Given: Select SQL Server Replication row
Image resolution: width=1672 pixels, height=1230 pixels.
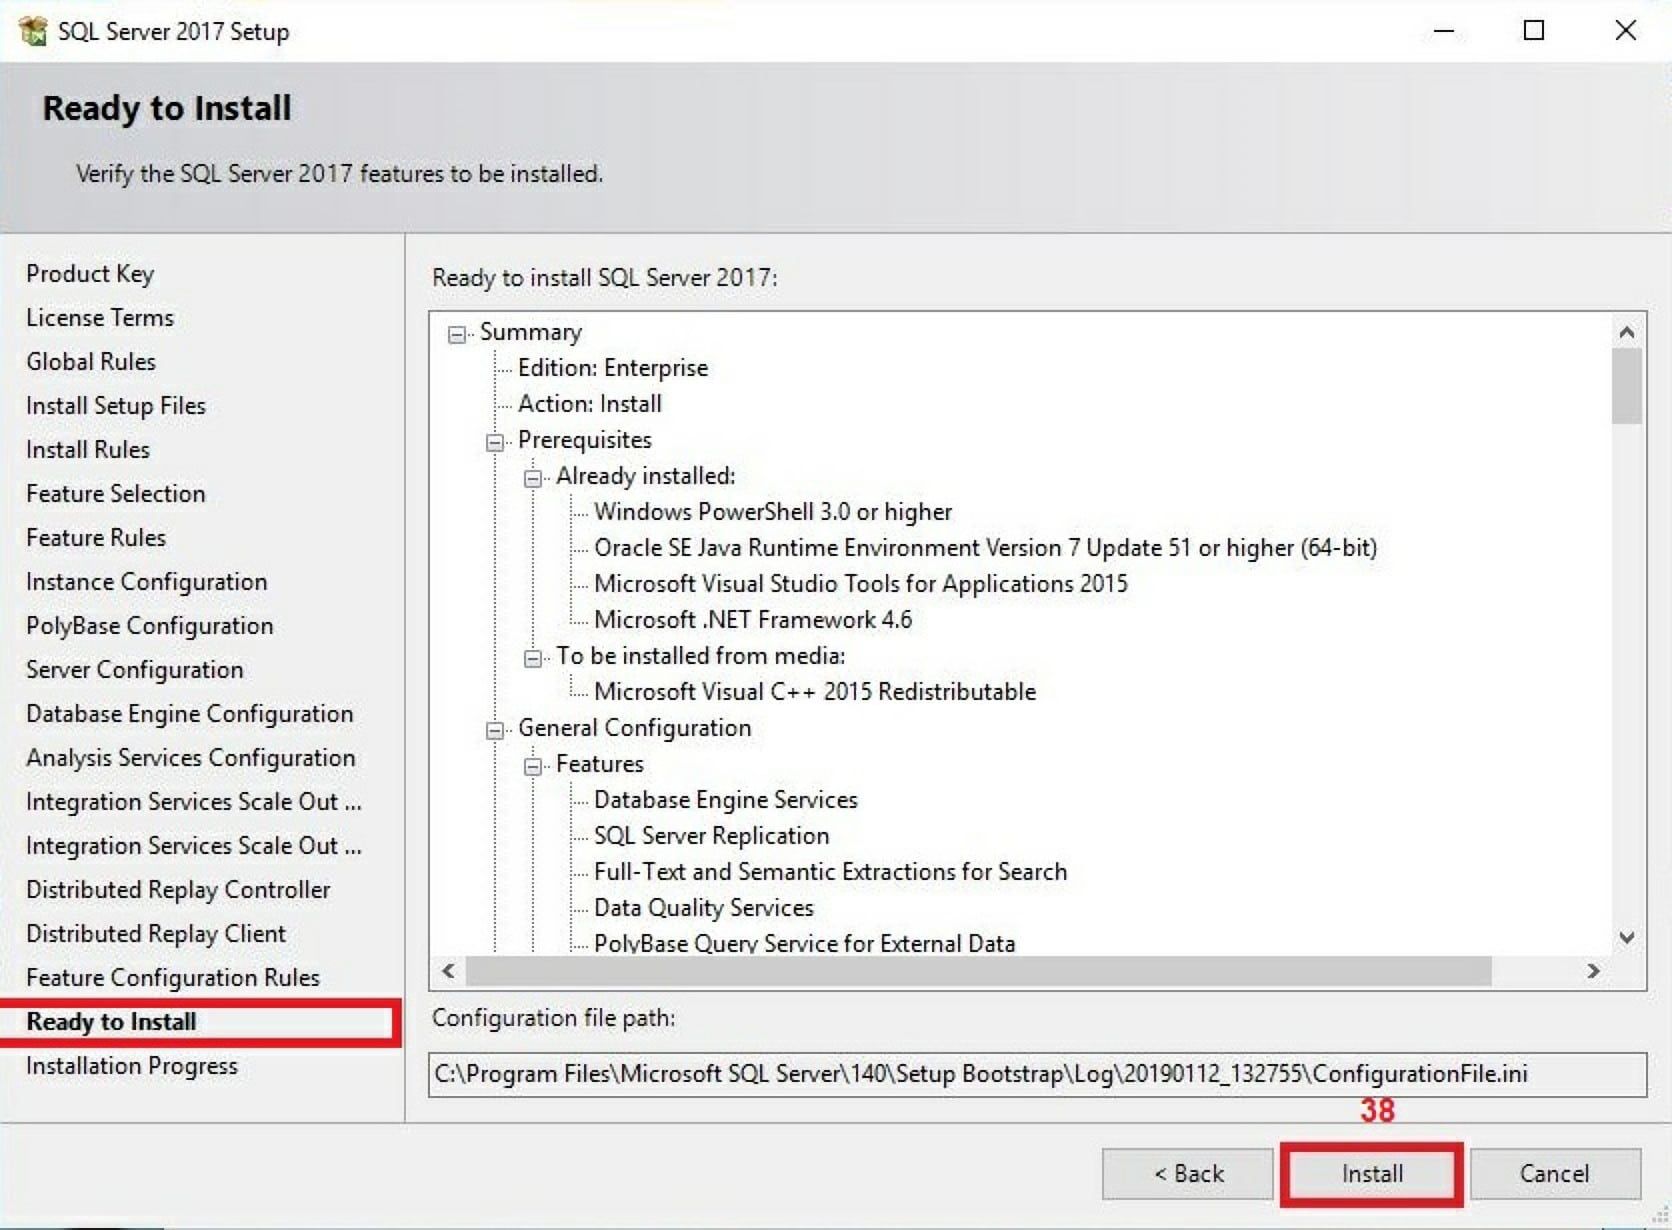Looking at the screenshot, I should point(712,836).
